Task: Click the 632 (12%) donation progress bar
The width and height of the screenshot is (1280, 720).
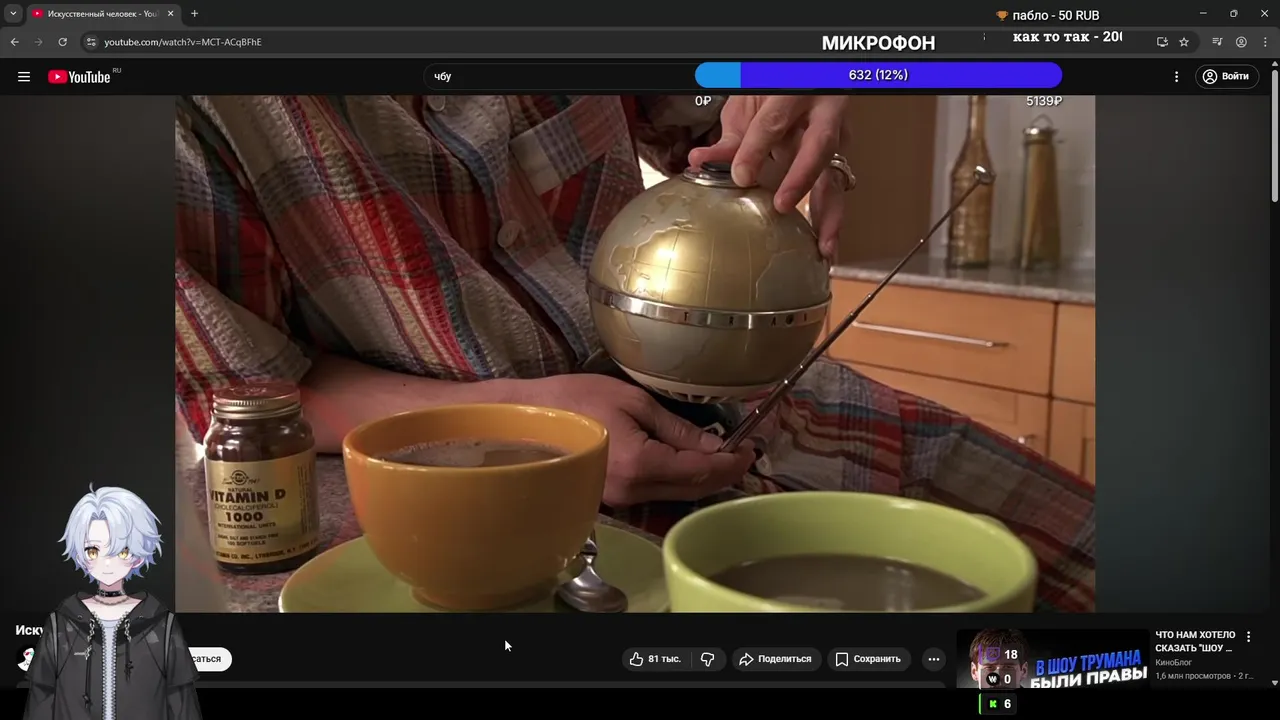Action: pos(878,75)
